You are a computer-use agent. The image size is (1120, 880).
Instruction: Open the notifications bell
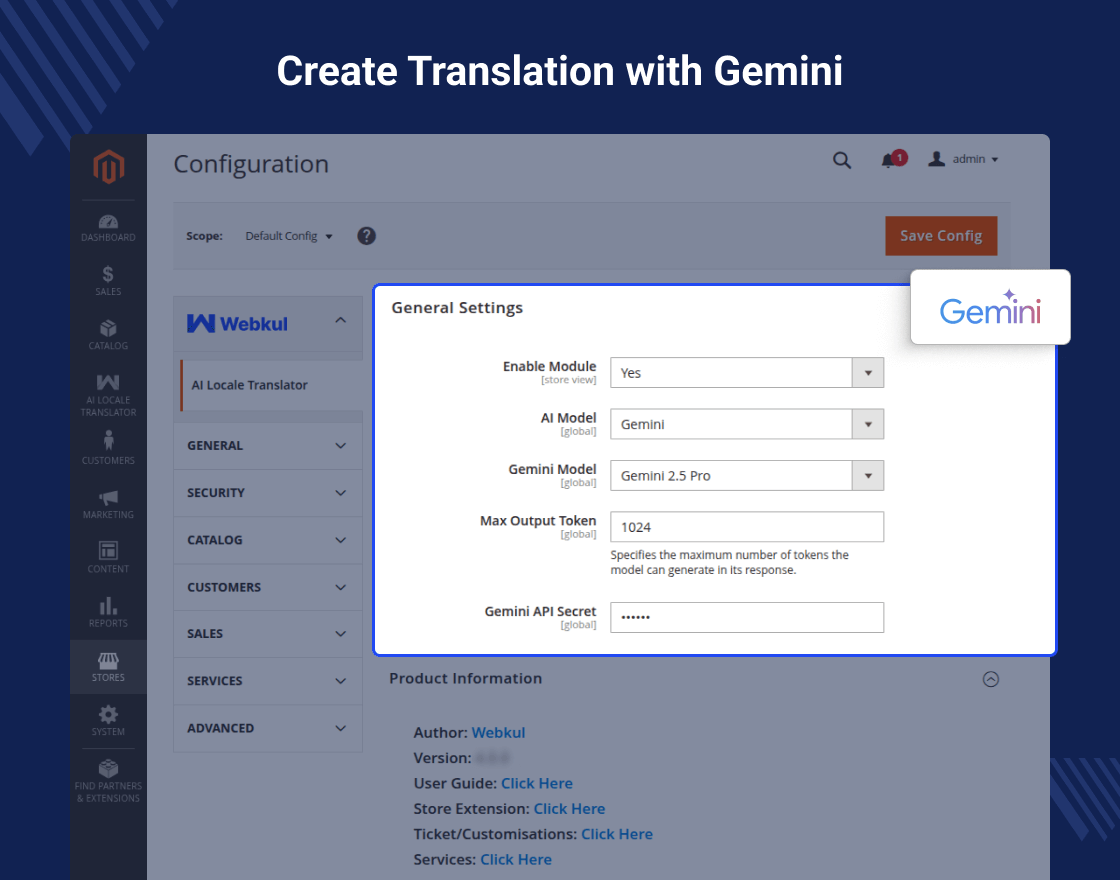(888, 160)
